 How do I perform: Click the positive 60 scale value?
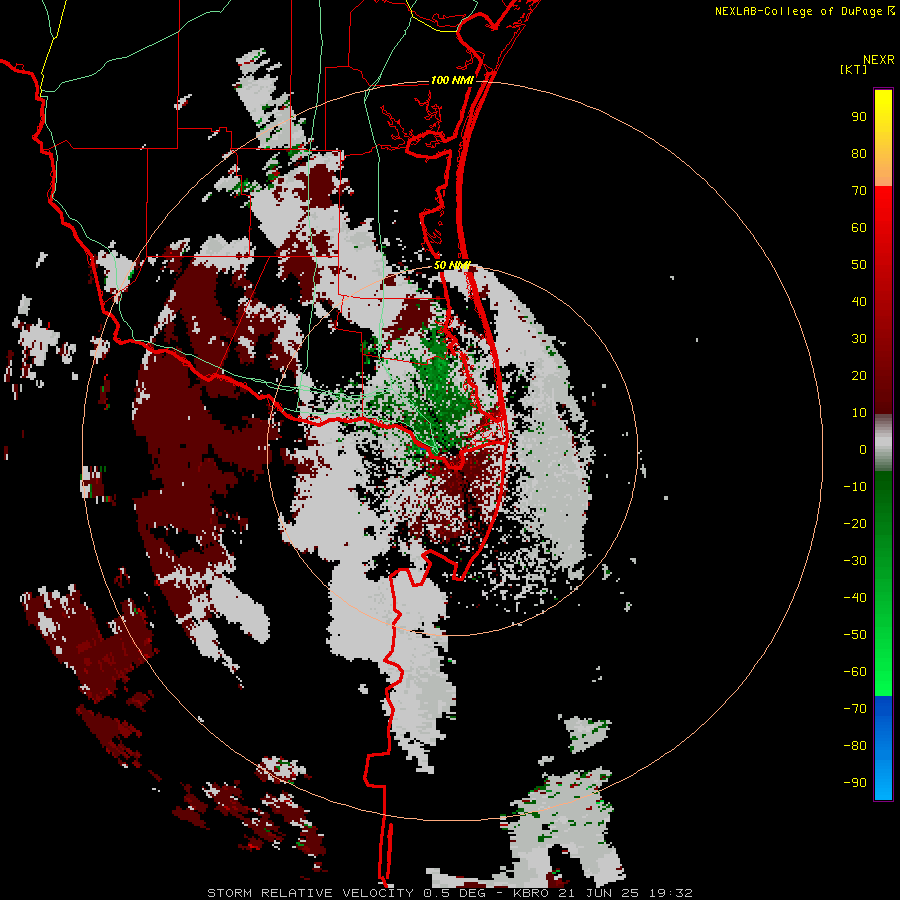[859, 228]
